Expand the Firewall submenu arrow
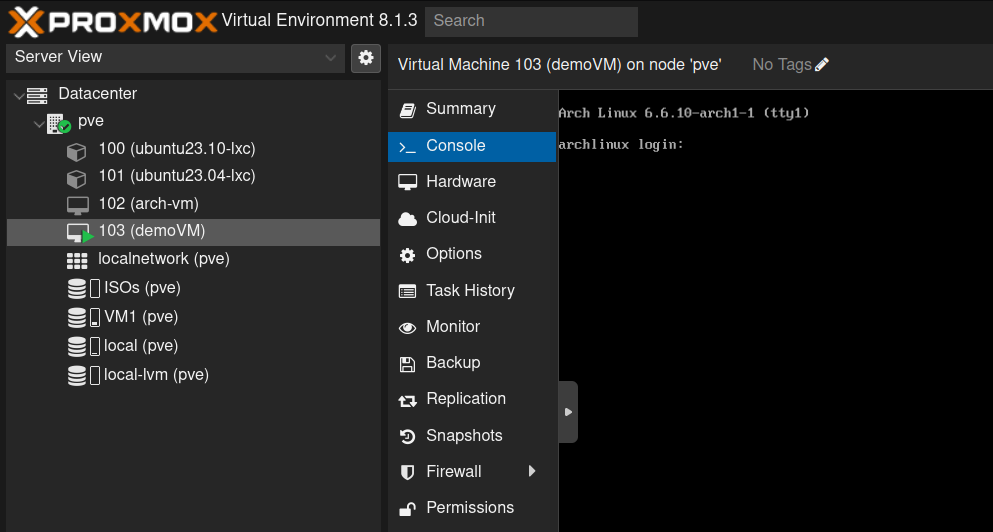Screen dimensions: 993x532 [x=532, y=471]
